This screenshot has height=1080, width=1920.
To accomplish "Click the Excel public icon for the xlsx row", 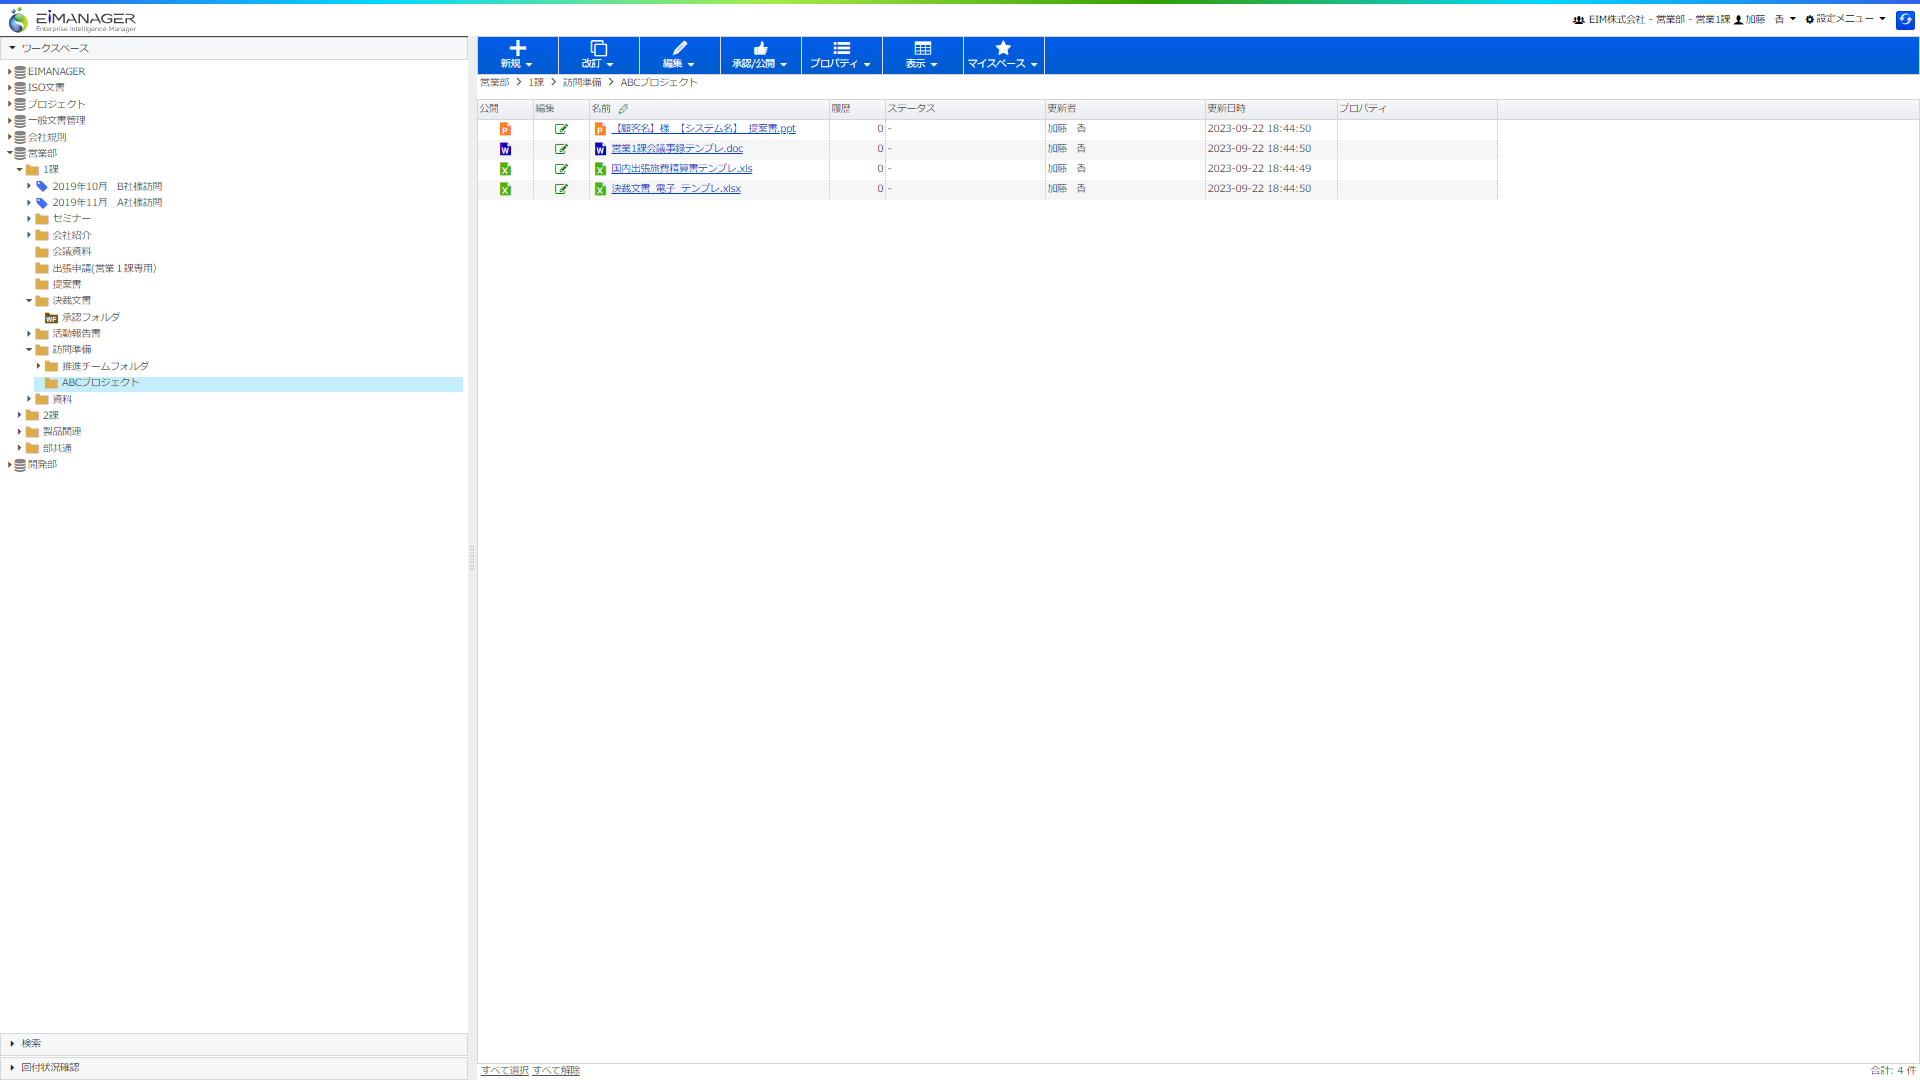I will click(505, 189).
